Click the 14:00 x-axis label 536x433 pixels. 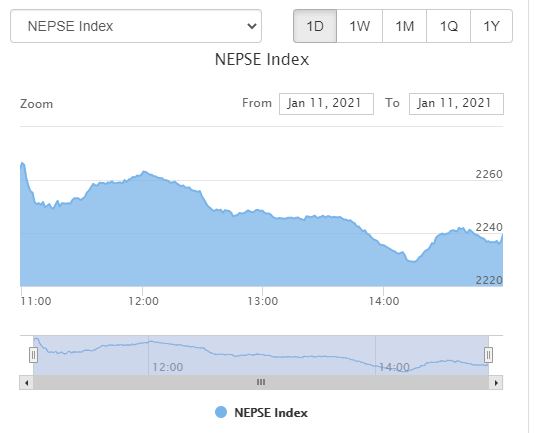coord(384,301)
